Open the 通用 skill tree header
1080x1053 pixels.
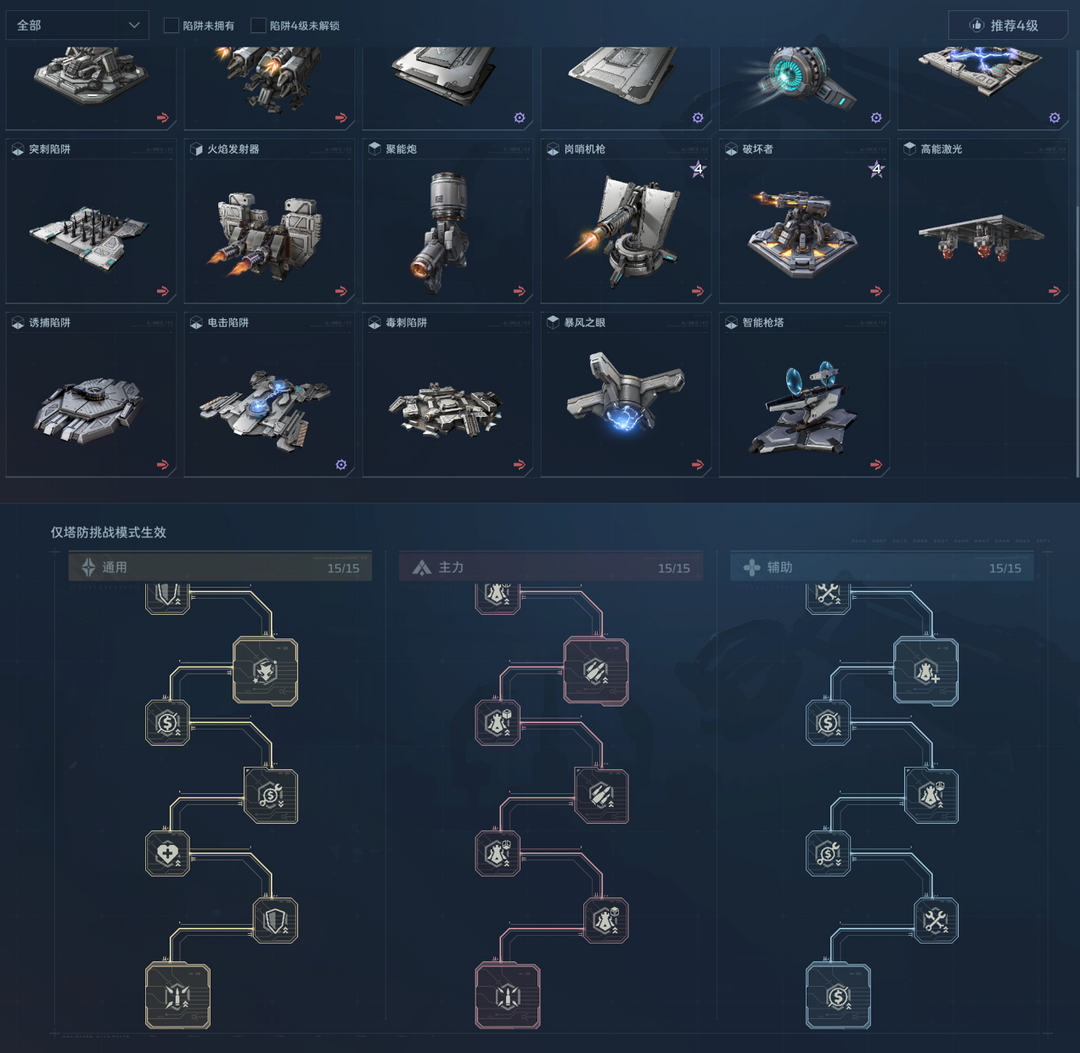(x=220, y=567)
